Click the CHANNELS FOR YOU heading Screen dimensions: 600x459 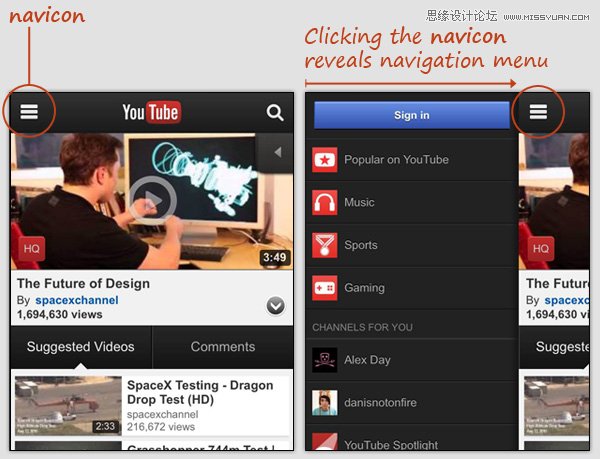tap(362, 327)
